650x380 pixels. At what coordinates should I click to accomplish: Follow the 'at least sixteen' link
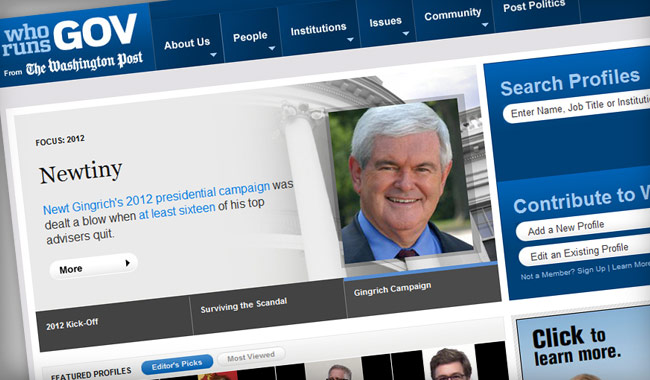(x=177, y=211)
